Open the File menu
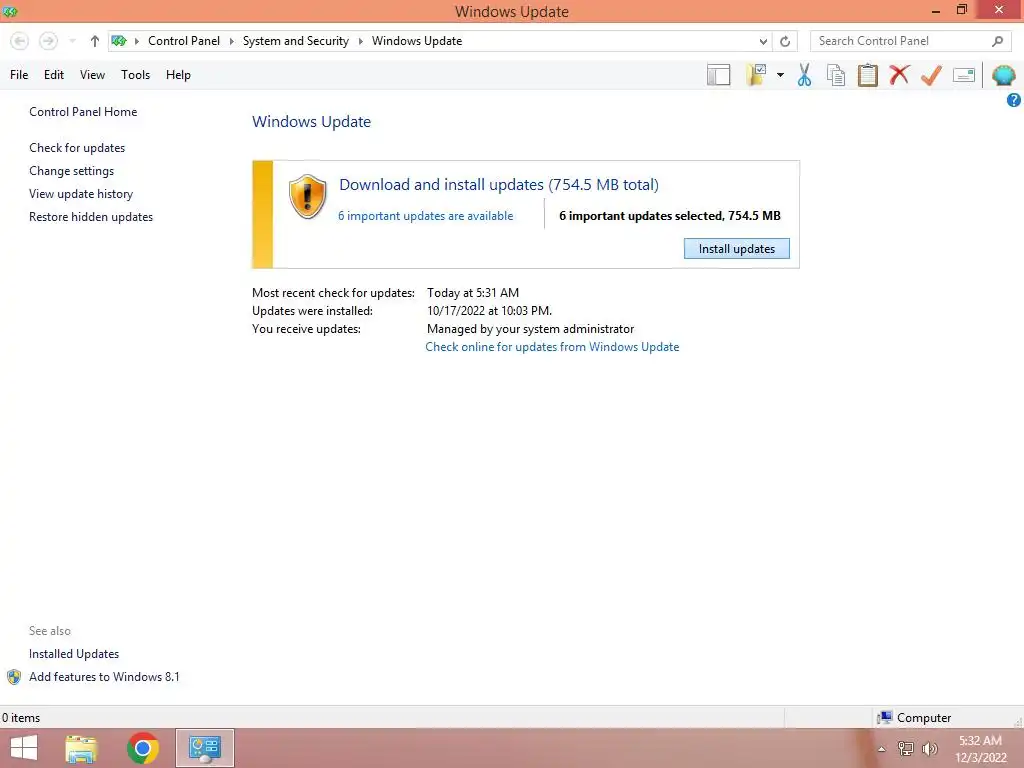 19,75
